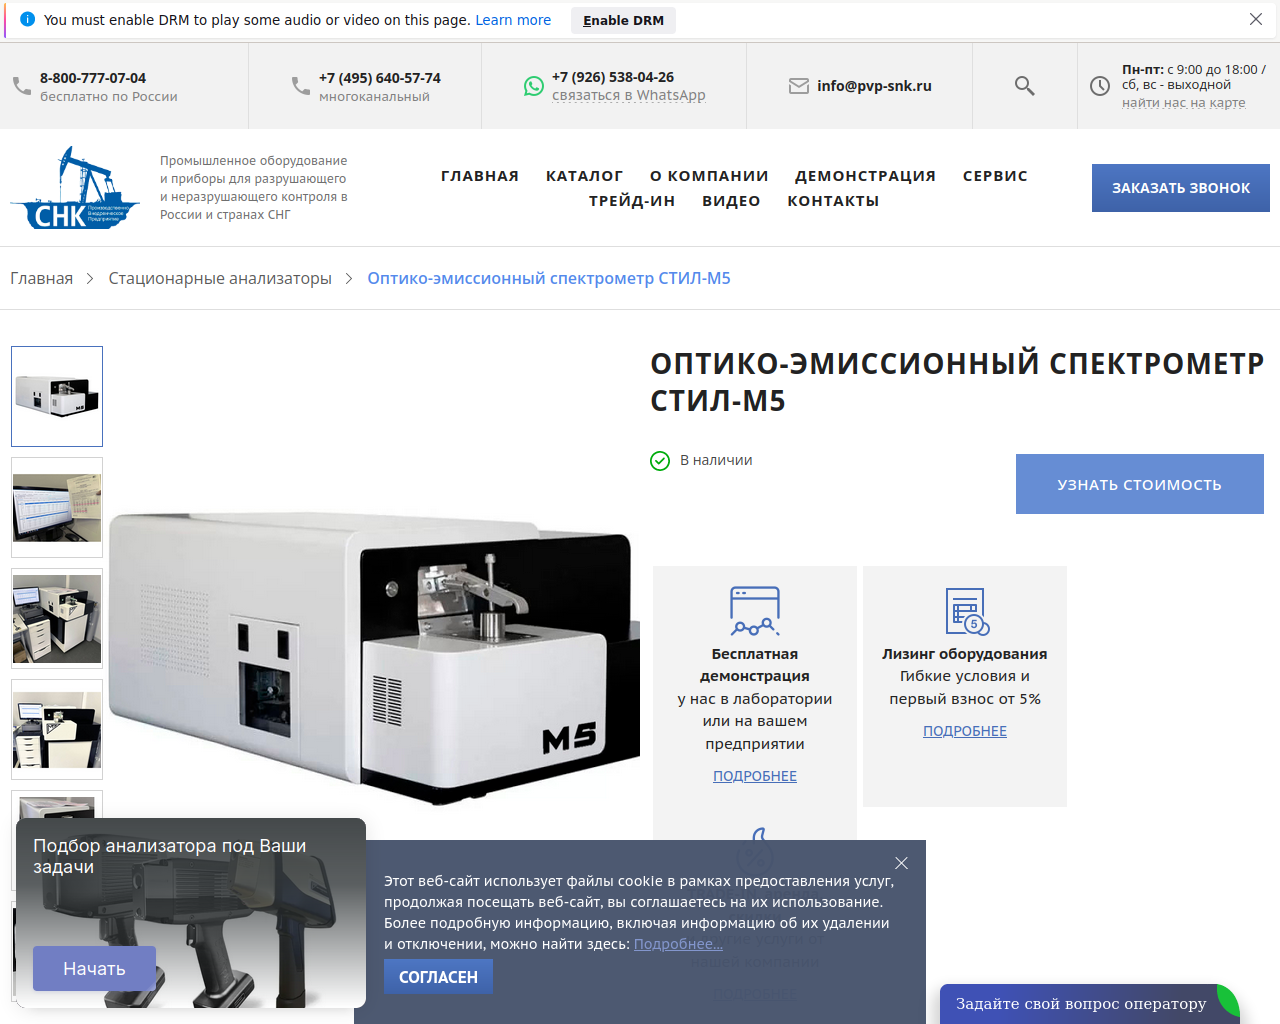Viewport: 1280px width, 1024px height.
Task: Click the DRM info icon
Action: click(x=27, y=19)
